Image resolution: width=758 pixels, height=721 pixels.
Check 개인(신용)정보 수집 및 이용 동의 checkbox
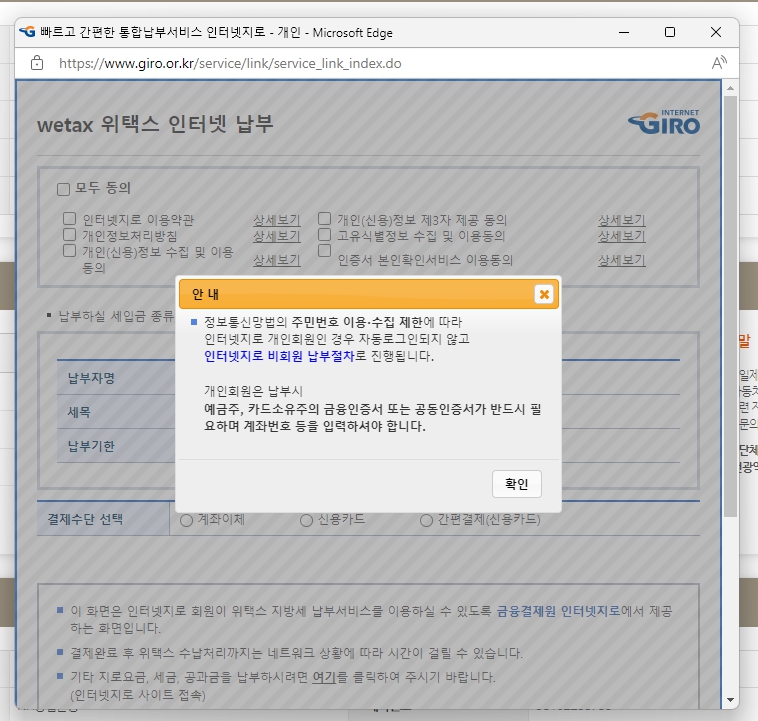click(70, 250)
